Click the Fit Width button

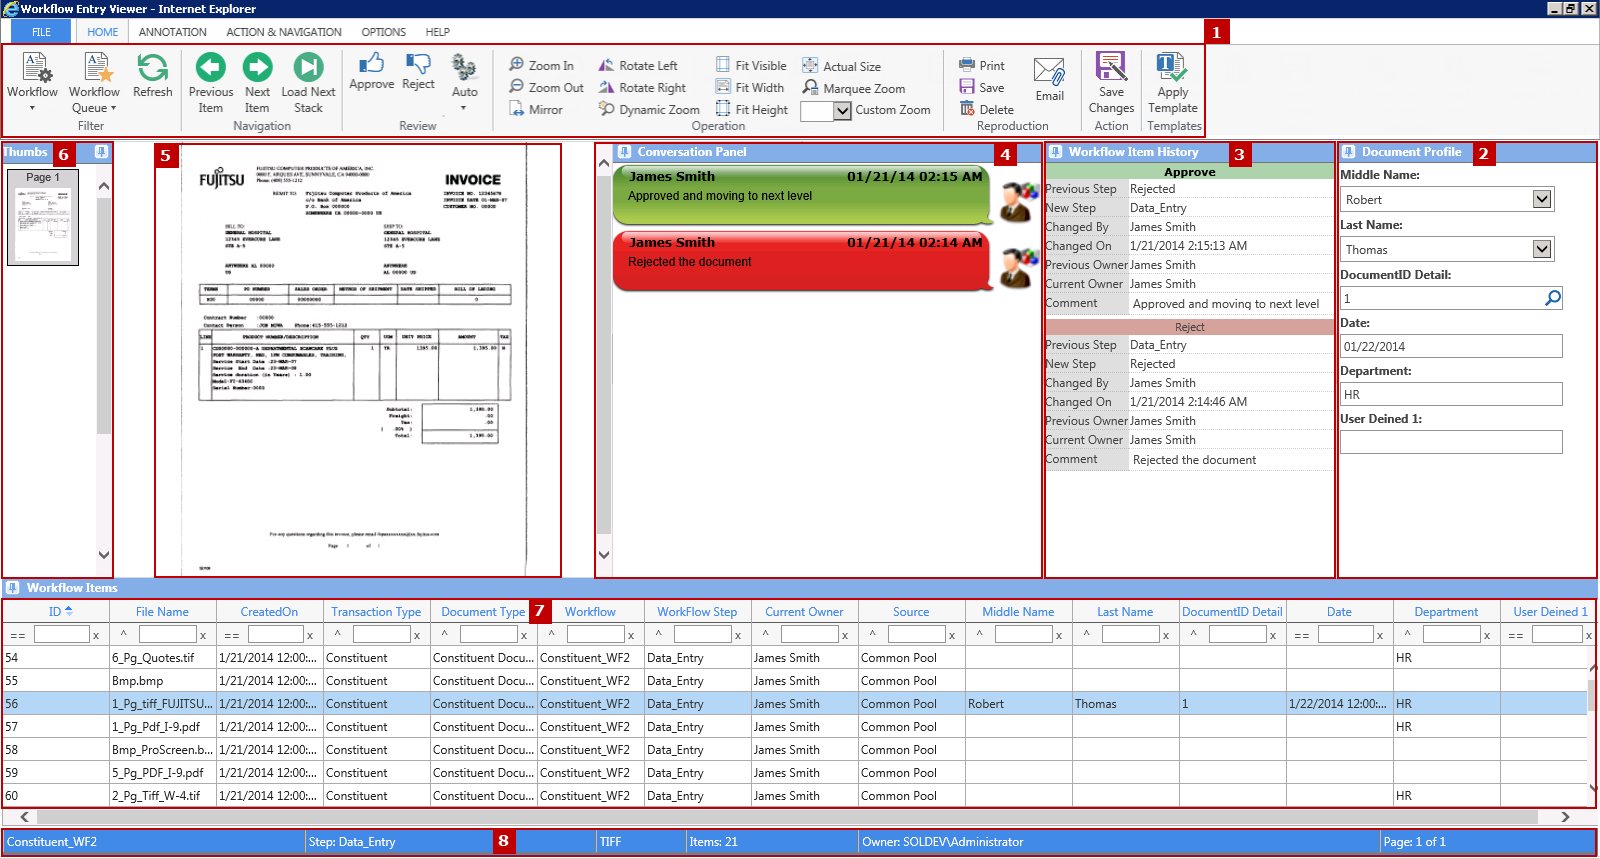pyautogui.click(x=750, y=88)
